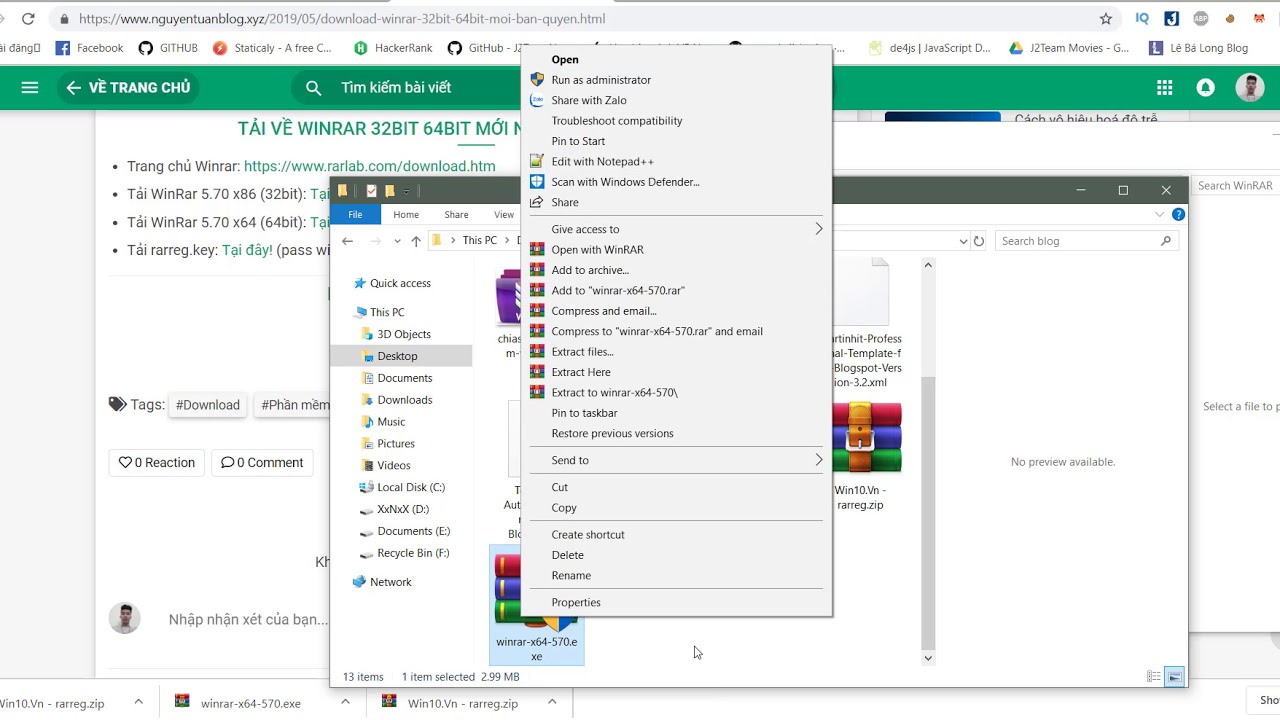Open recent locations dropdown arrow in Explorer
The width and height of the screenshot is (1280, 720).
click(397, 241)
